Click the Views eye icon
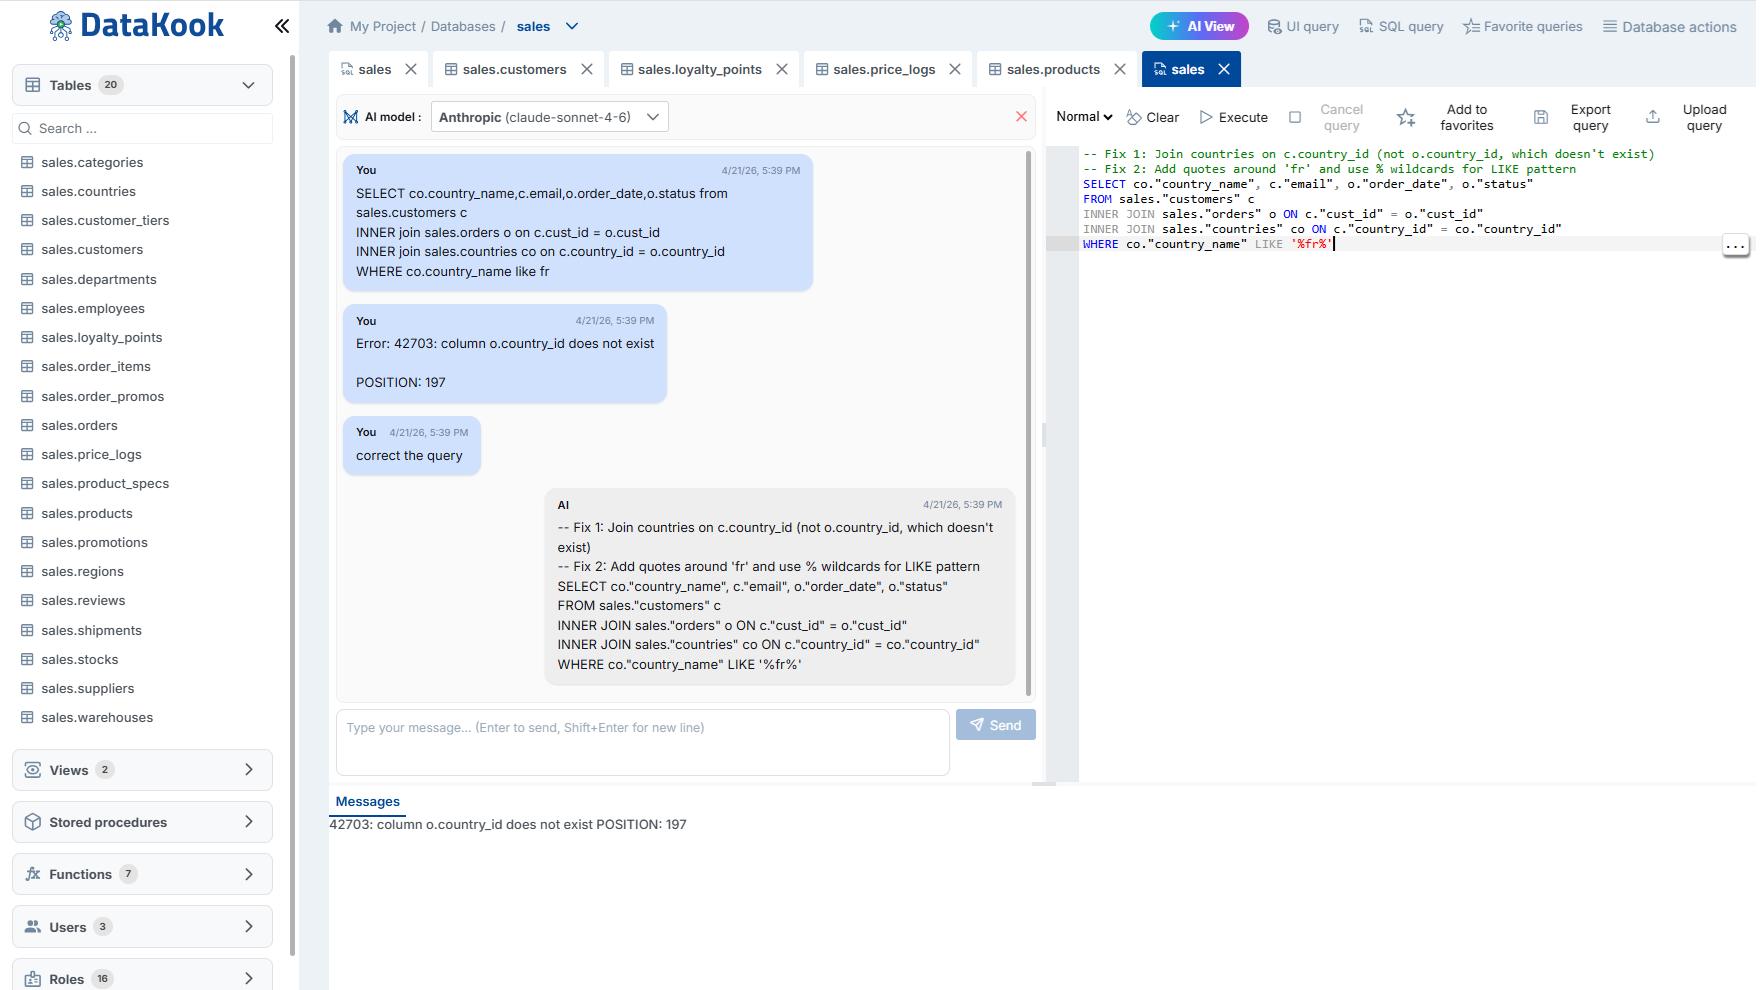The image size is (1760, 990). [x=33, y=770]
